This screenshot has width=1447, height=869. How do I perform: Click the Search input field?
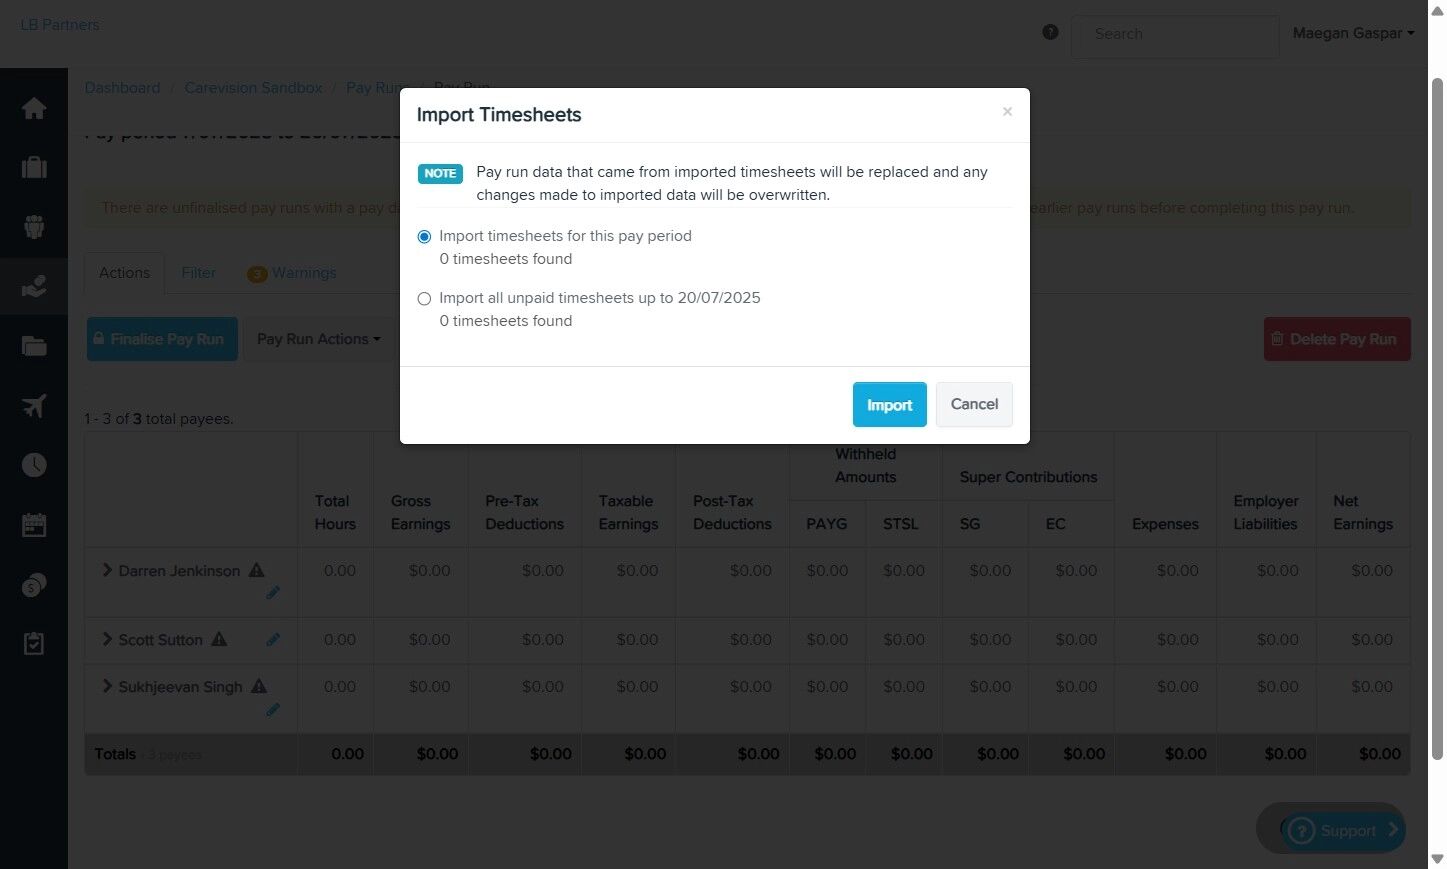pyautogui.click(x=1174, y=34)
